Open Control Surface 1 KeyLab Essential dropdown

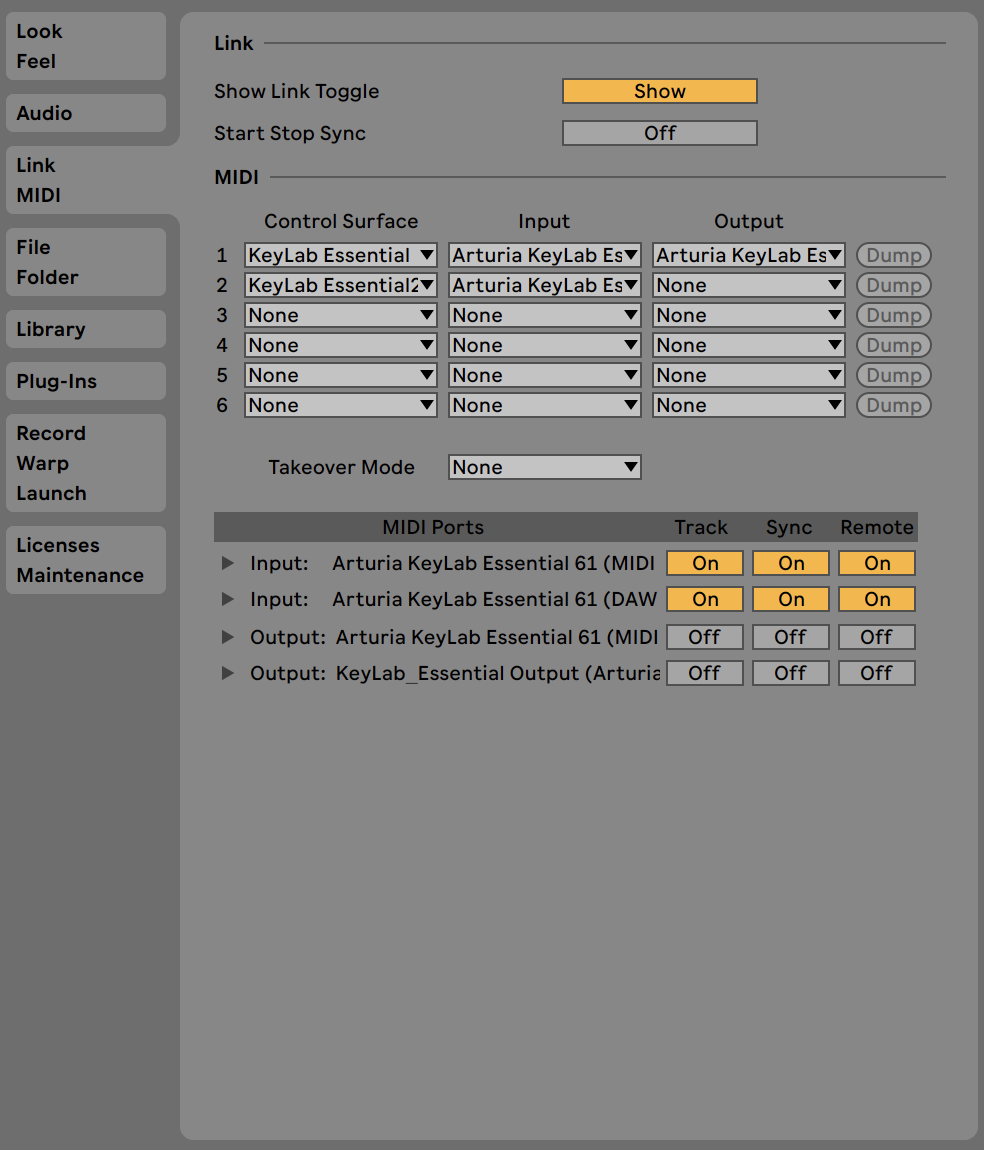(341, 255)
